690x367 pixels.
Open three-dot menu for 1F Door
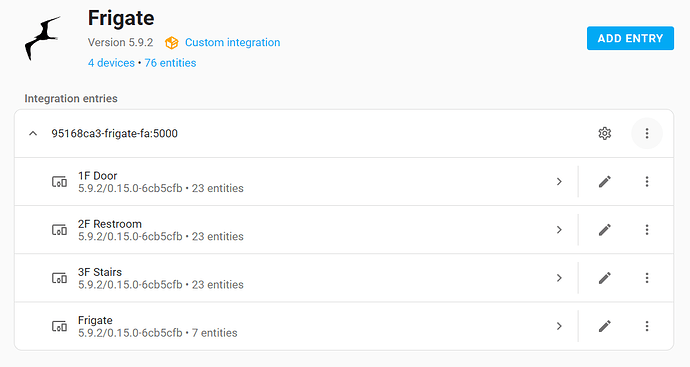[646, 181]
